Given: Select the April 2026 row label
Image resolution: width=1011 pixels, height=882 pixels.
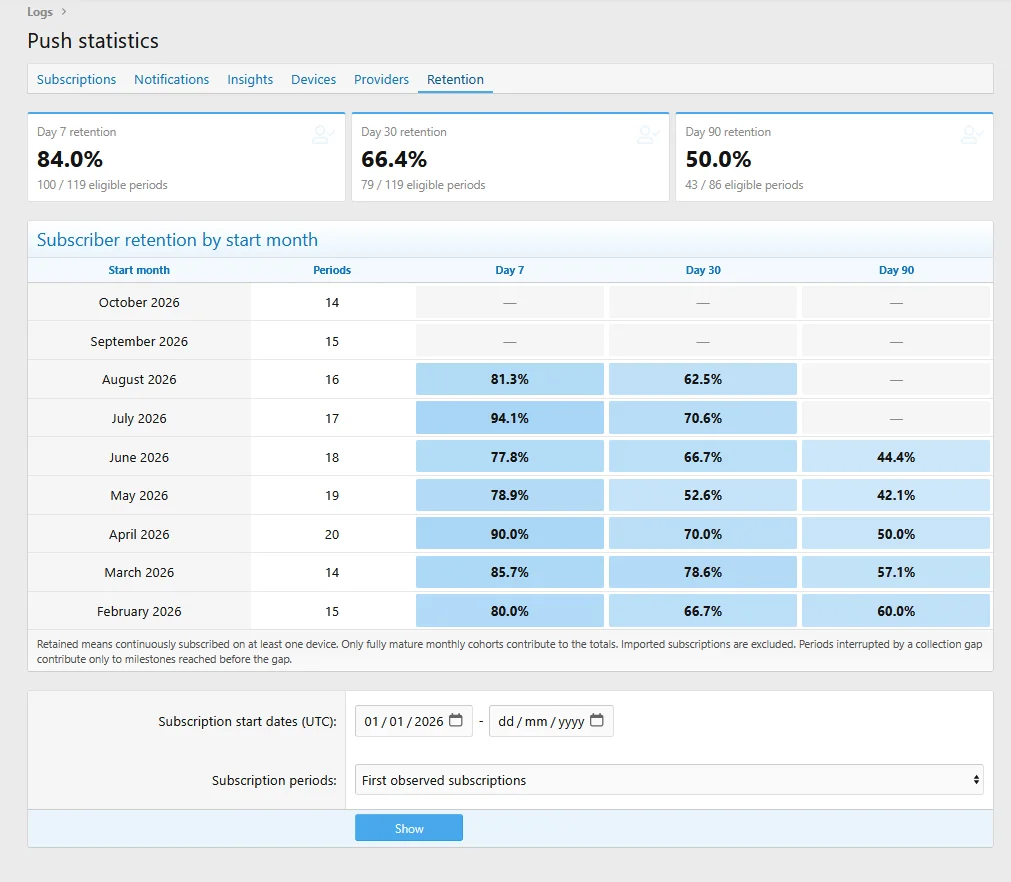Looking at the screenshot, I should pos(139,534).
